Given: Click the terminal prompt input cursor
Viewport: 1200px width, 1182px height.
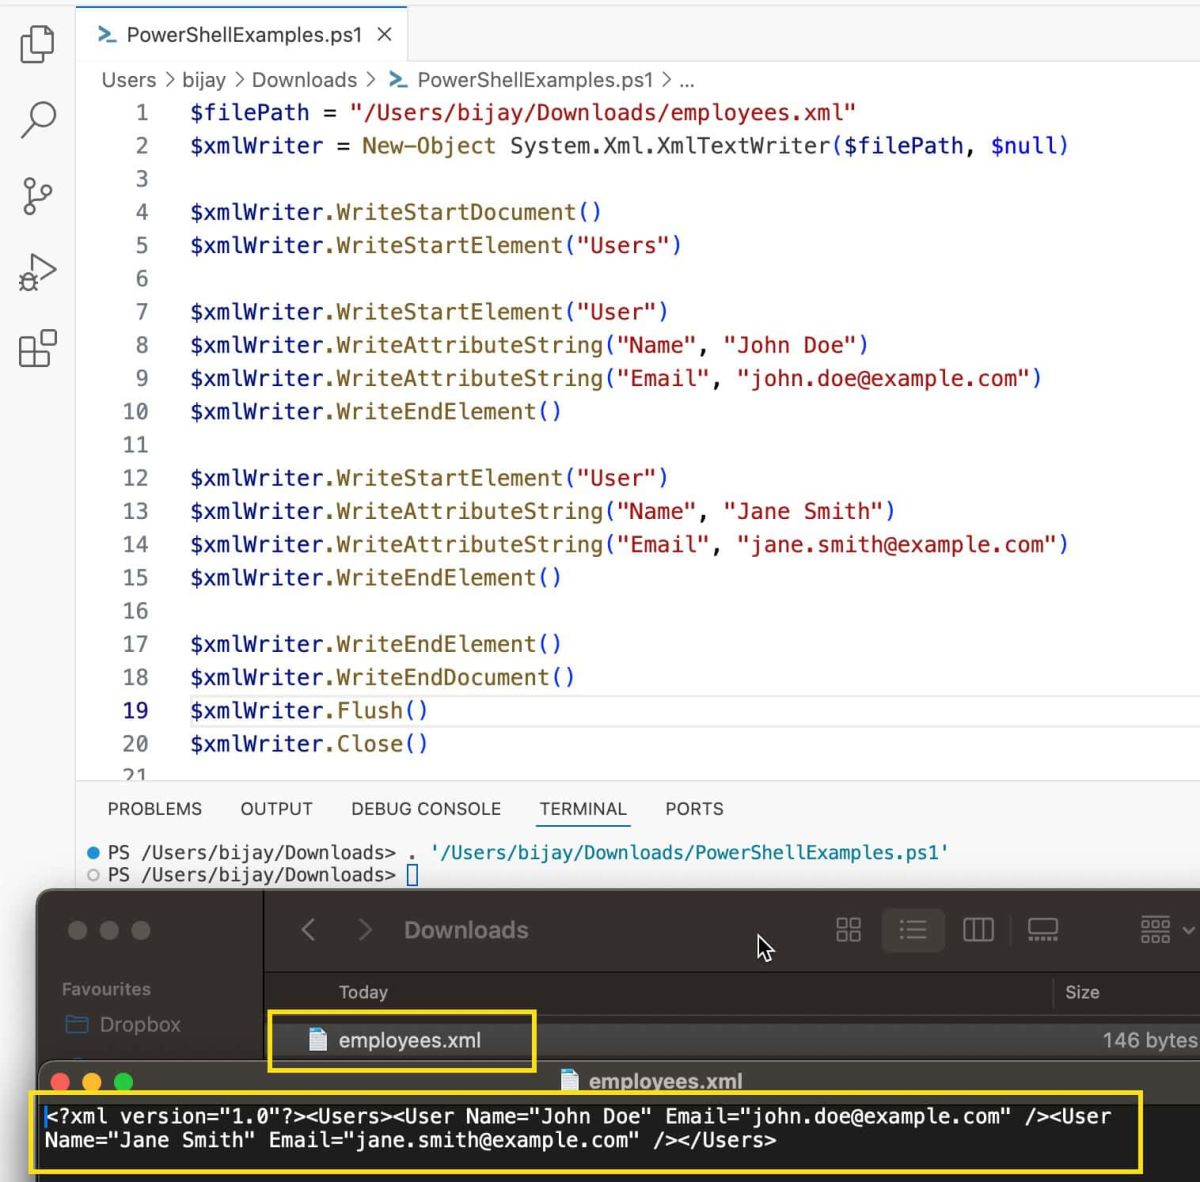Looking at the screenshot, I should (x=412, y=876).
